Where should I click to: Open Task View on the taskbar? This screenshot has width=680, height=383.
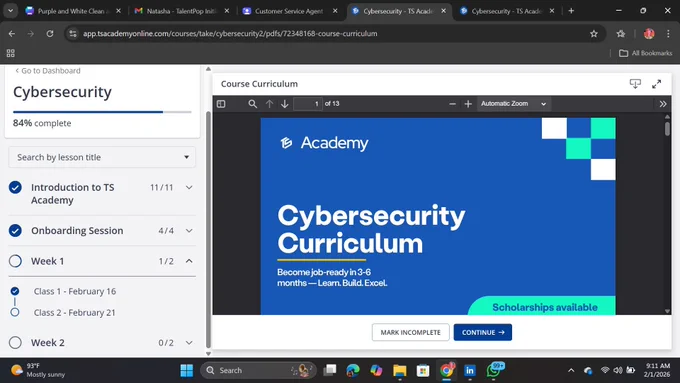(x=330, y=370)
